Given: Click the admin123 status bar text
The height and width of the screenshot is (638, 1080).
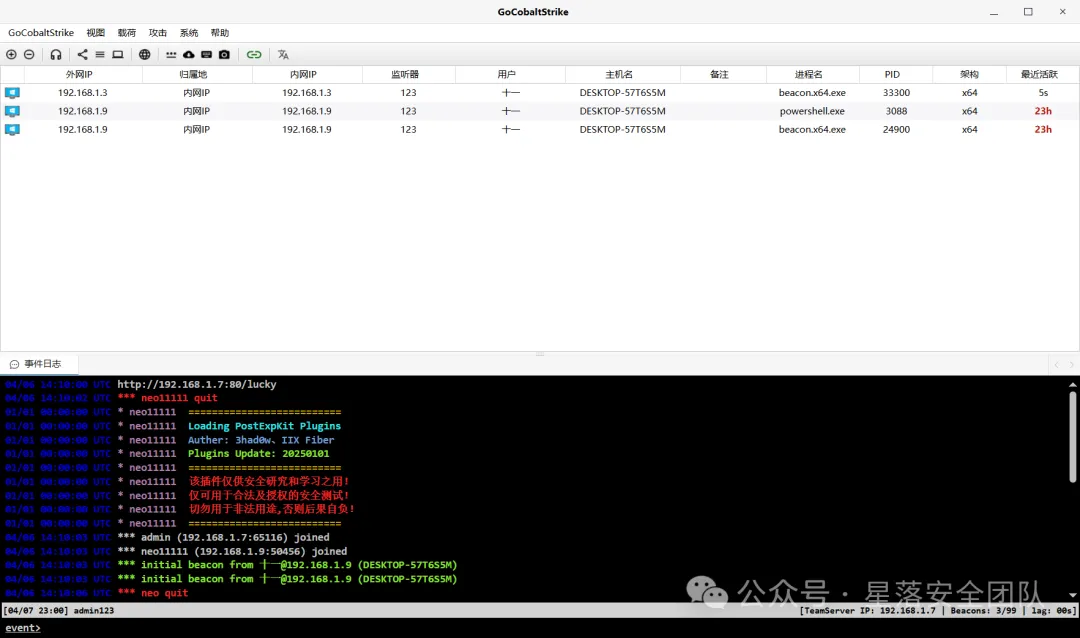Looking at the screenshot, I should 94,610.
